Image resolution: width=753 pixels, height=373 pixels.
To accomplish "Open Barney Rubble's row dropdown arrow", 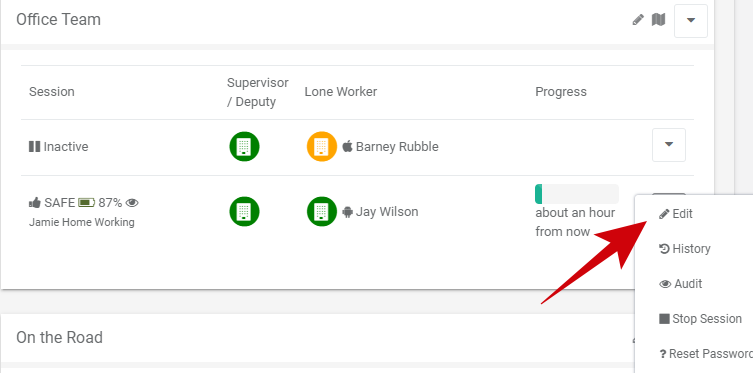I will pos(668,144).
